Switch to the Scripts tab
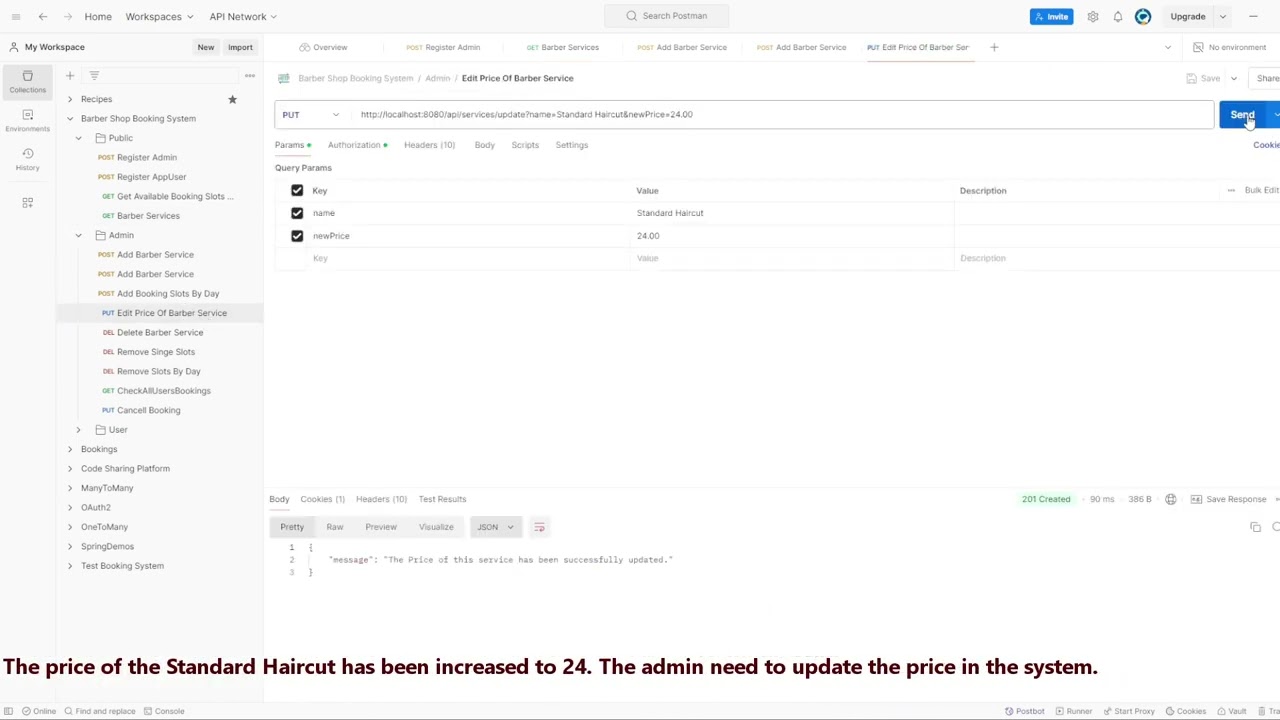 coord(525,145)
